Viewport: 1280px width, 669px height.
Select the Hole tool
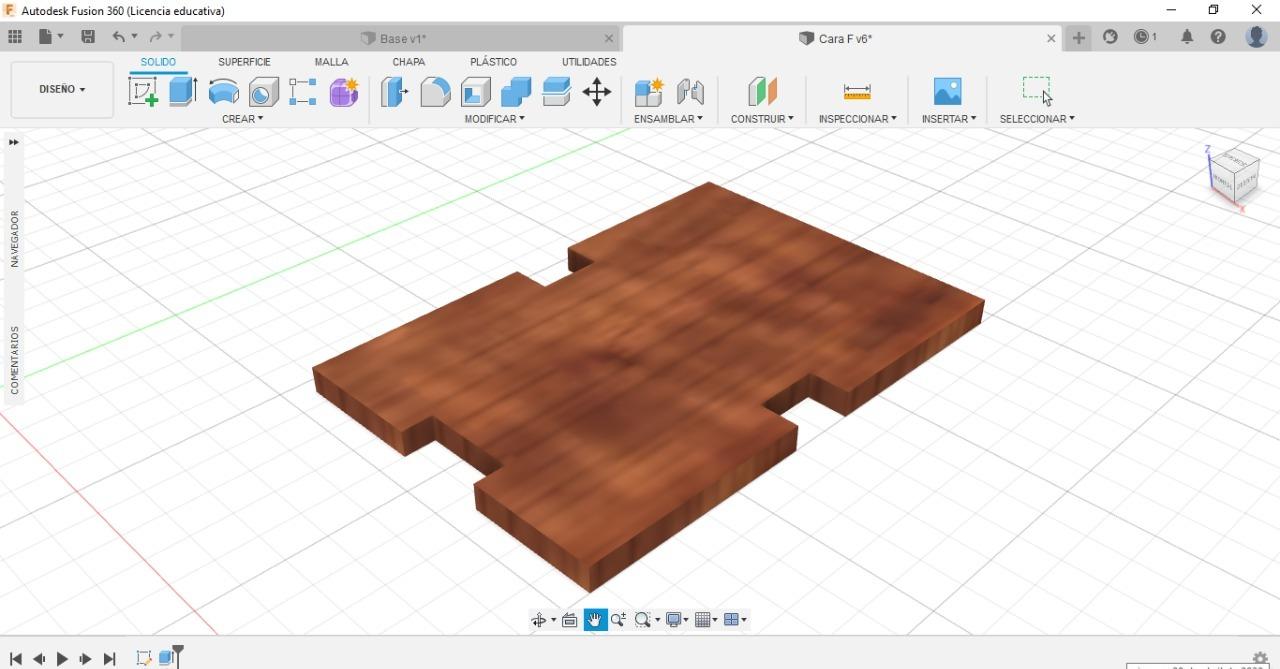click(x=263, y=92)
